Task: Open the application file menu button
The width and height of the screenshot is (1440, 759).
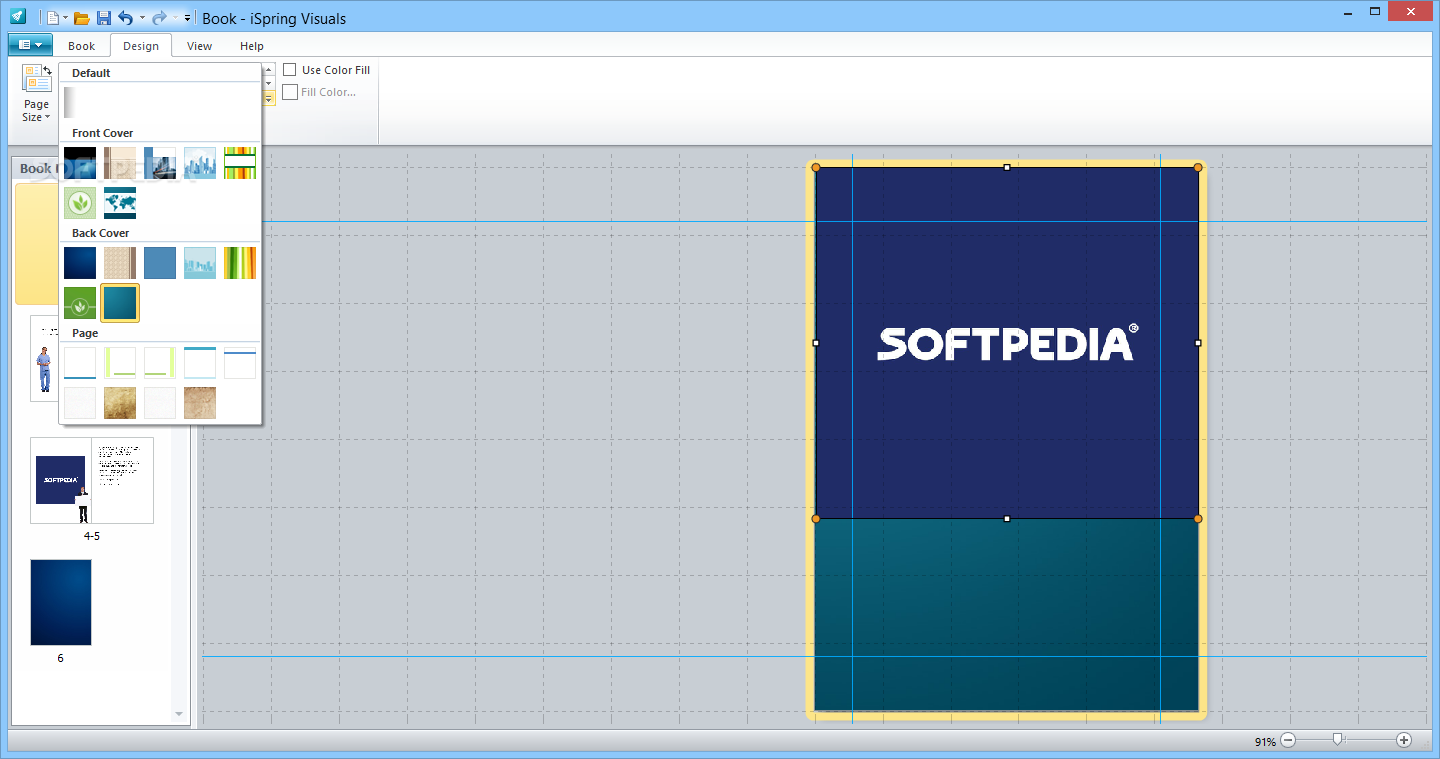Action: 30,45
